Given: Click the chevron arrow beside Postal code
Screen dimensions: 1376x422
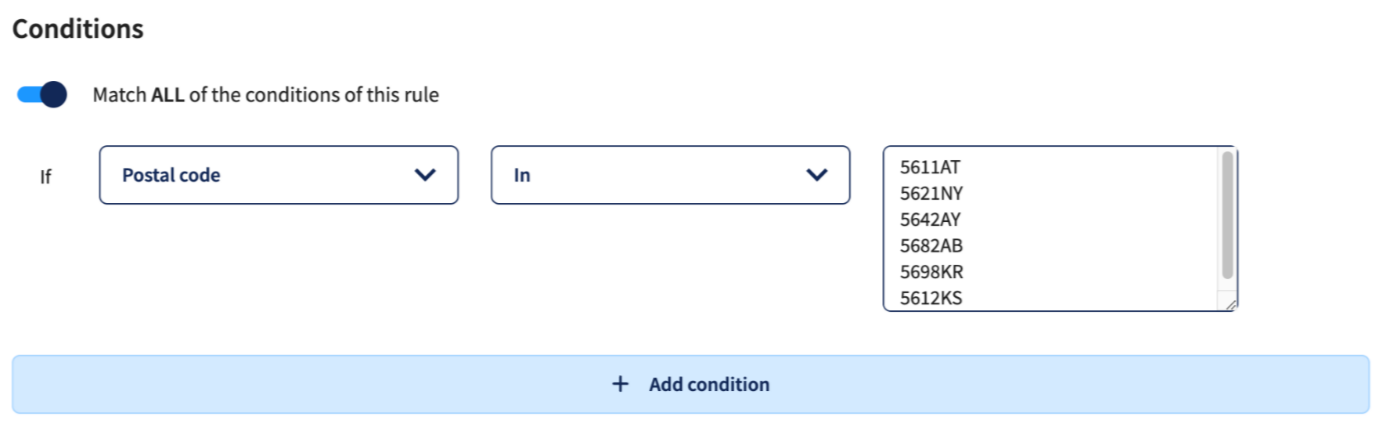Looking at the screenshot, I should pyautogui.click(x=425, y=175).
